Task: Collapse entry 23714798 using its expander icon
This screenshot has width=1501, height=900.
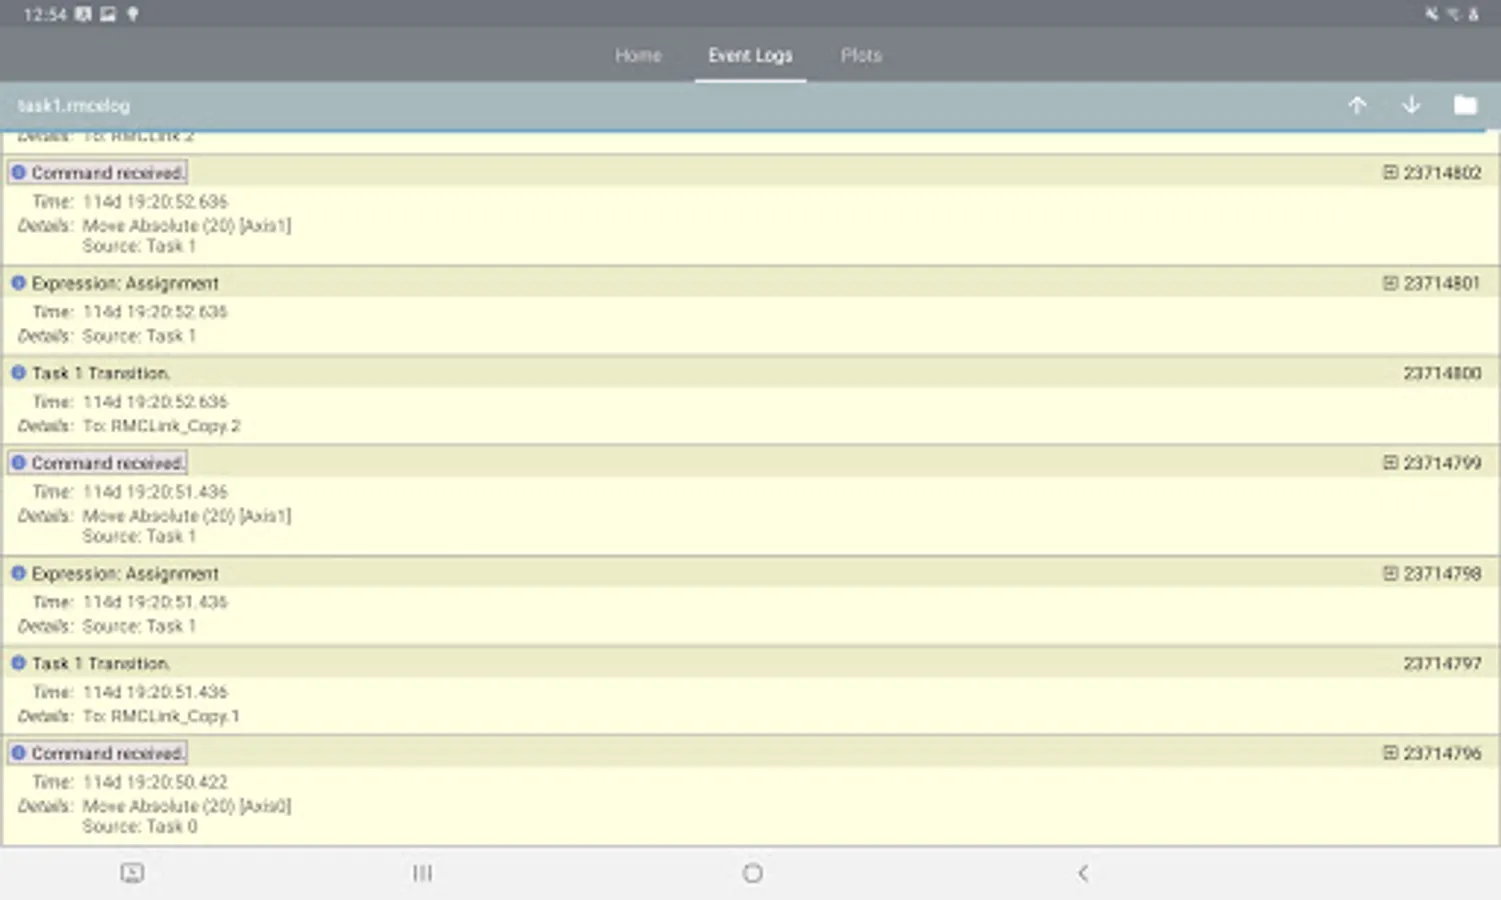Action: [1390, 573]
